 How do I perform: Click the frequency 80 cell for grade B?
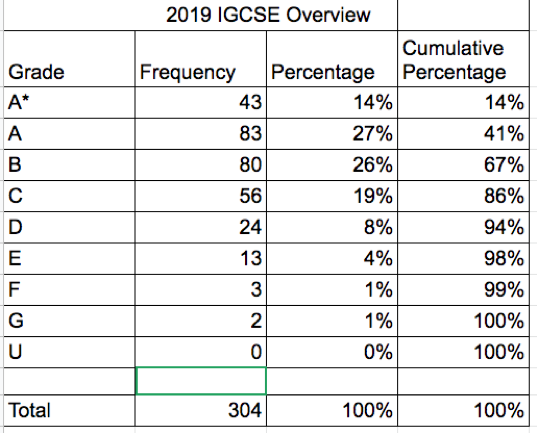point(201,165)
